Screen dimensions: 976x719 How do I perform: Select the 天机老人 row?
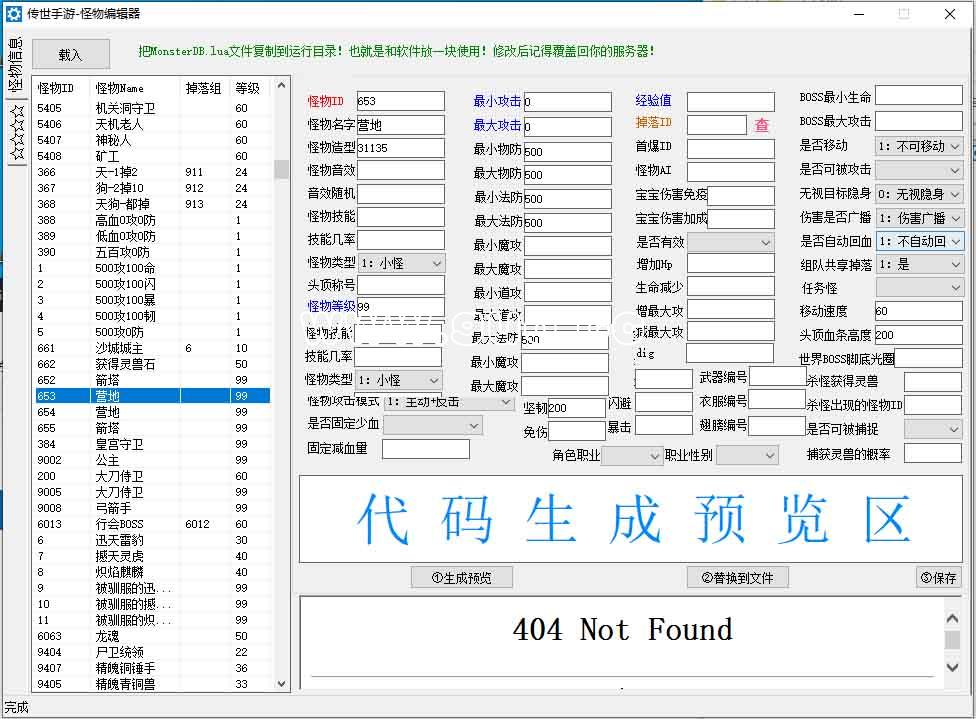pos(153,124)
